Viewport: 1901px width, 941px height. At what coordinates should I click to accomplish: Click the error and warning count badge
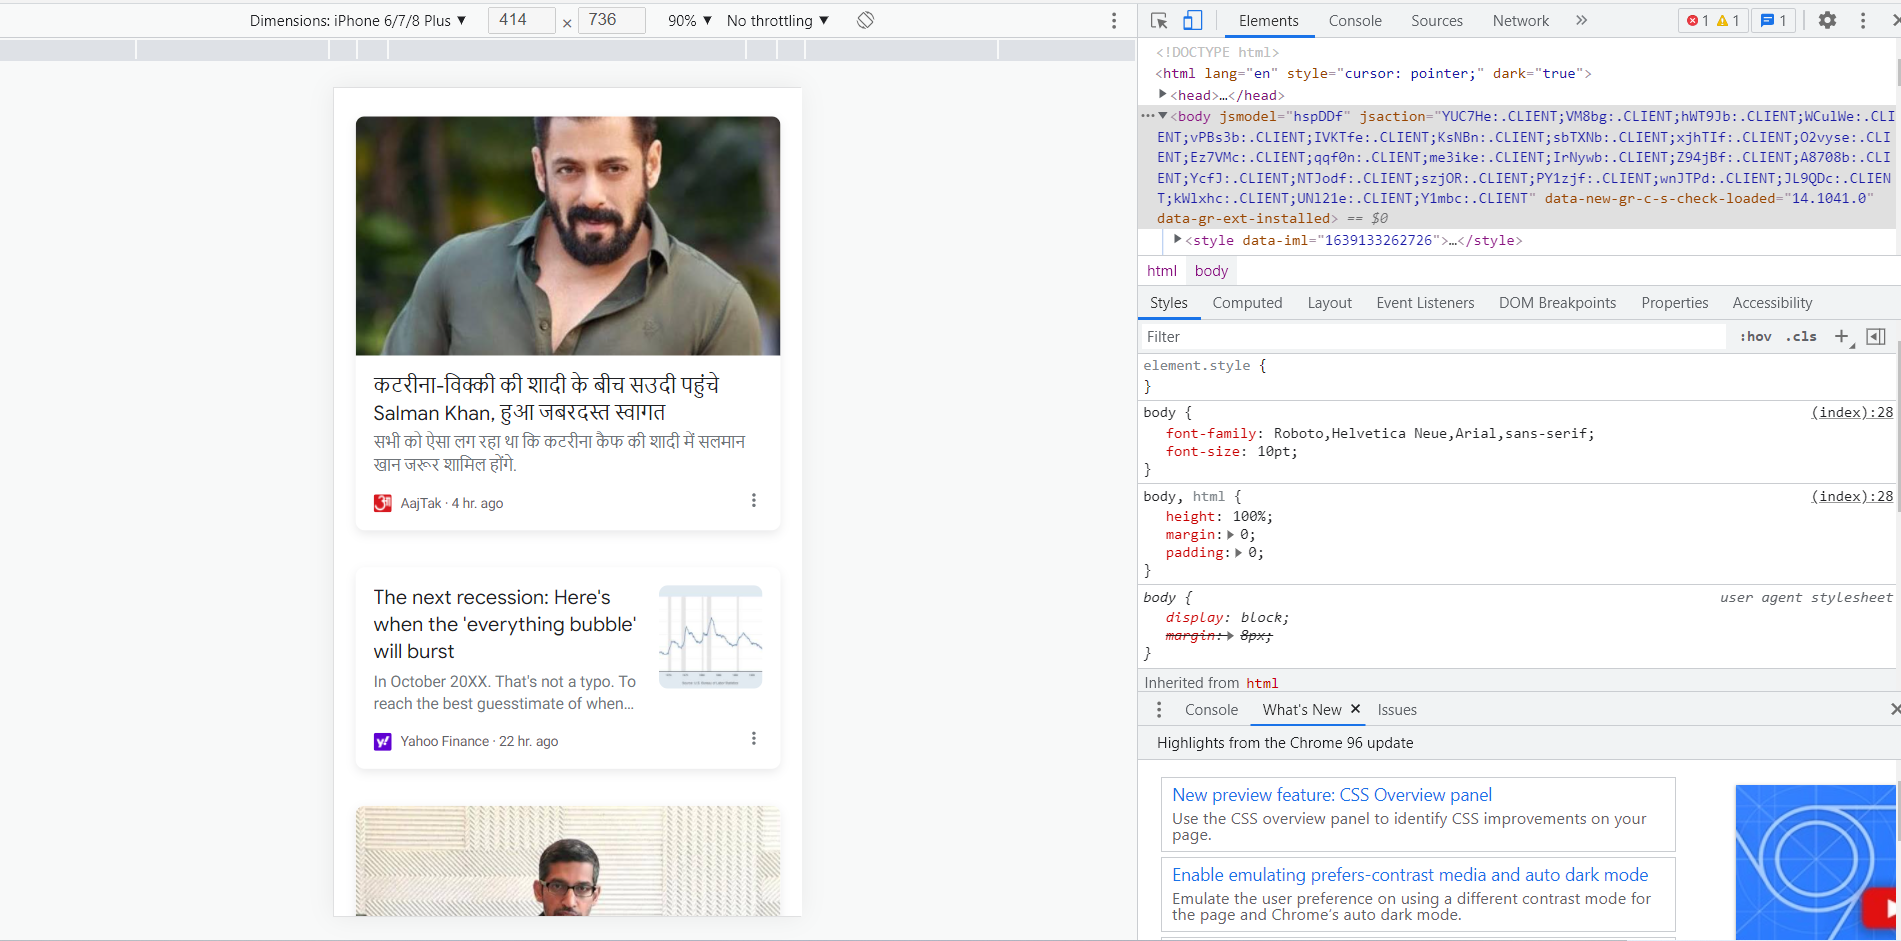1713,20
